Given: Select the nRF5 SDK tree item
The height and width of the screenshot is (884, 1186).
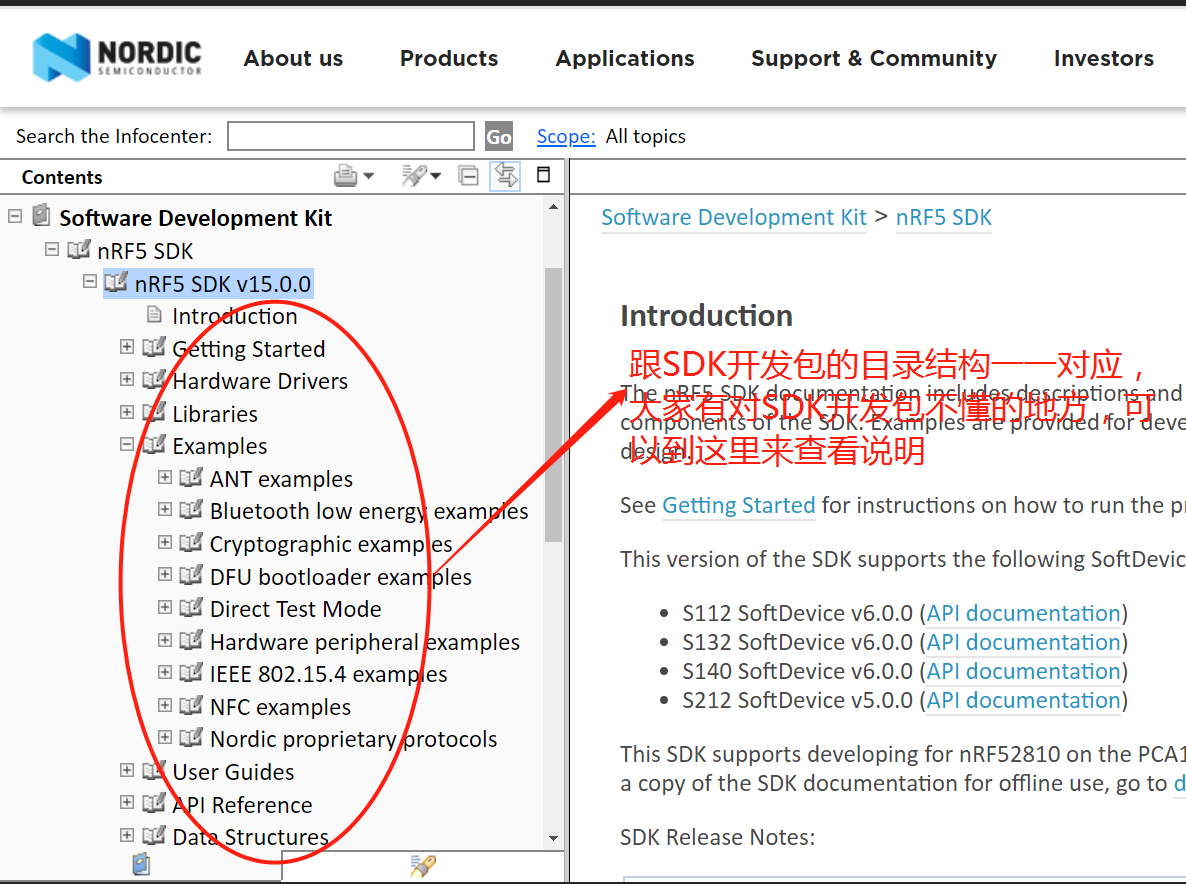Looking at the screenshot, I should tap(145, 251).
